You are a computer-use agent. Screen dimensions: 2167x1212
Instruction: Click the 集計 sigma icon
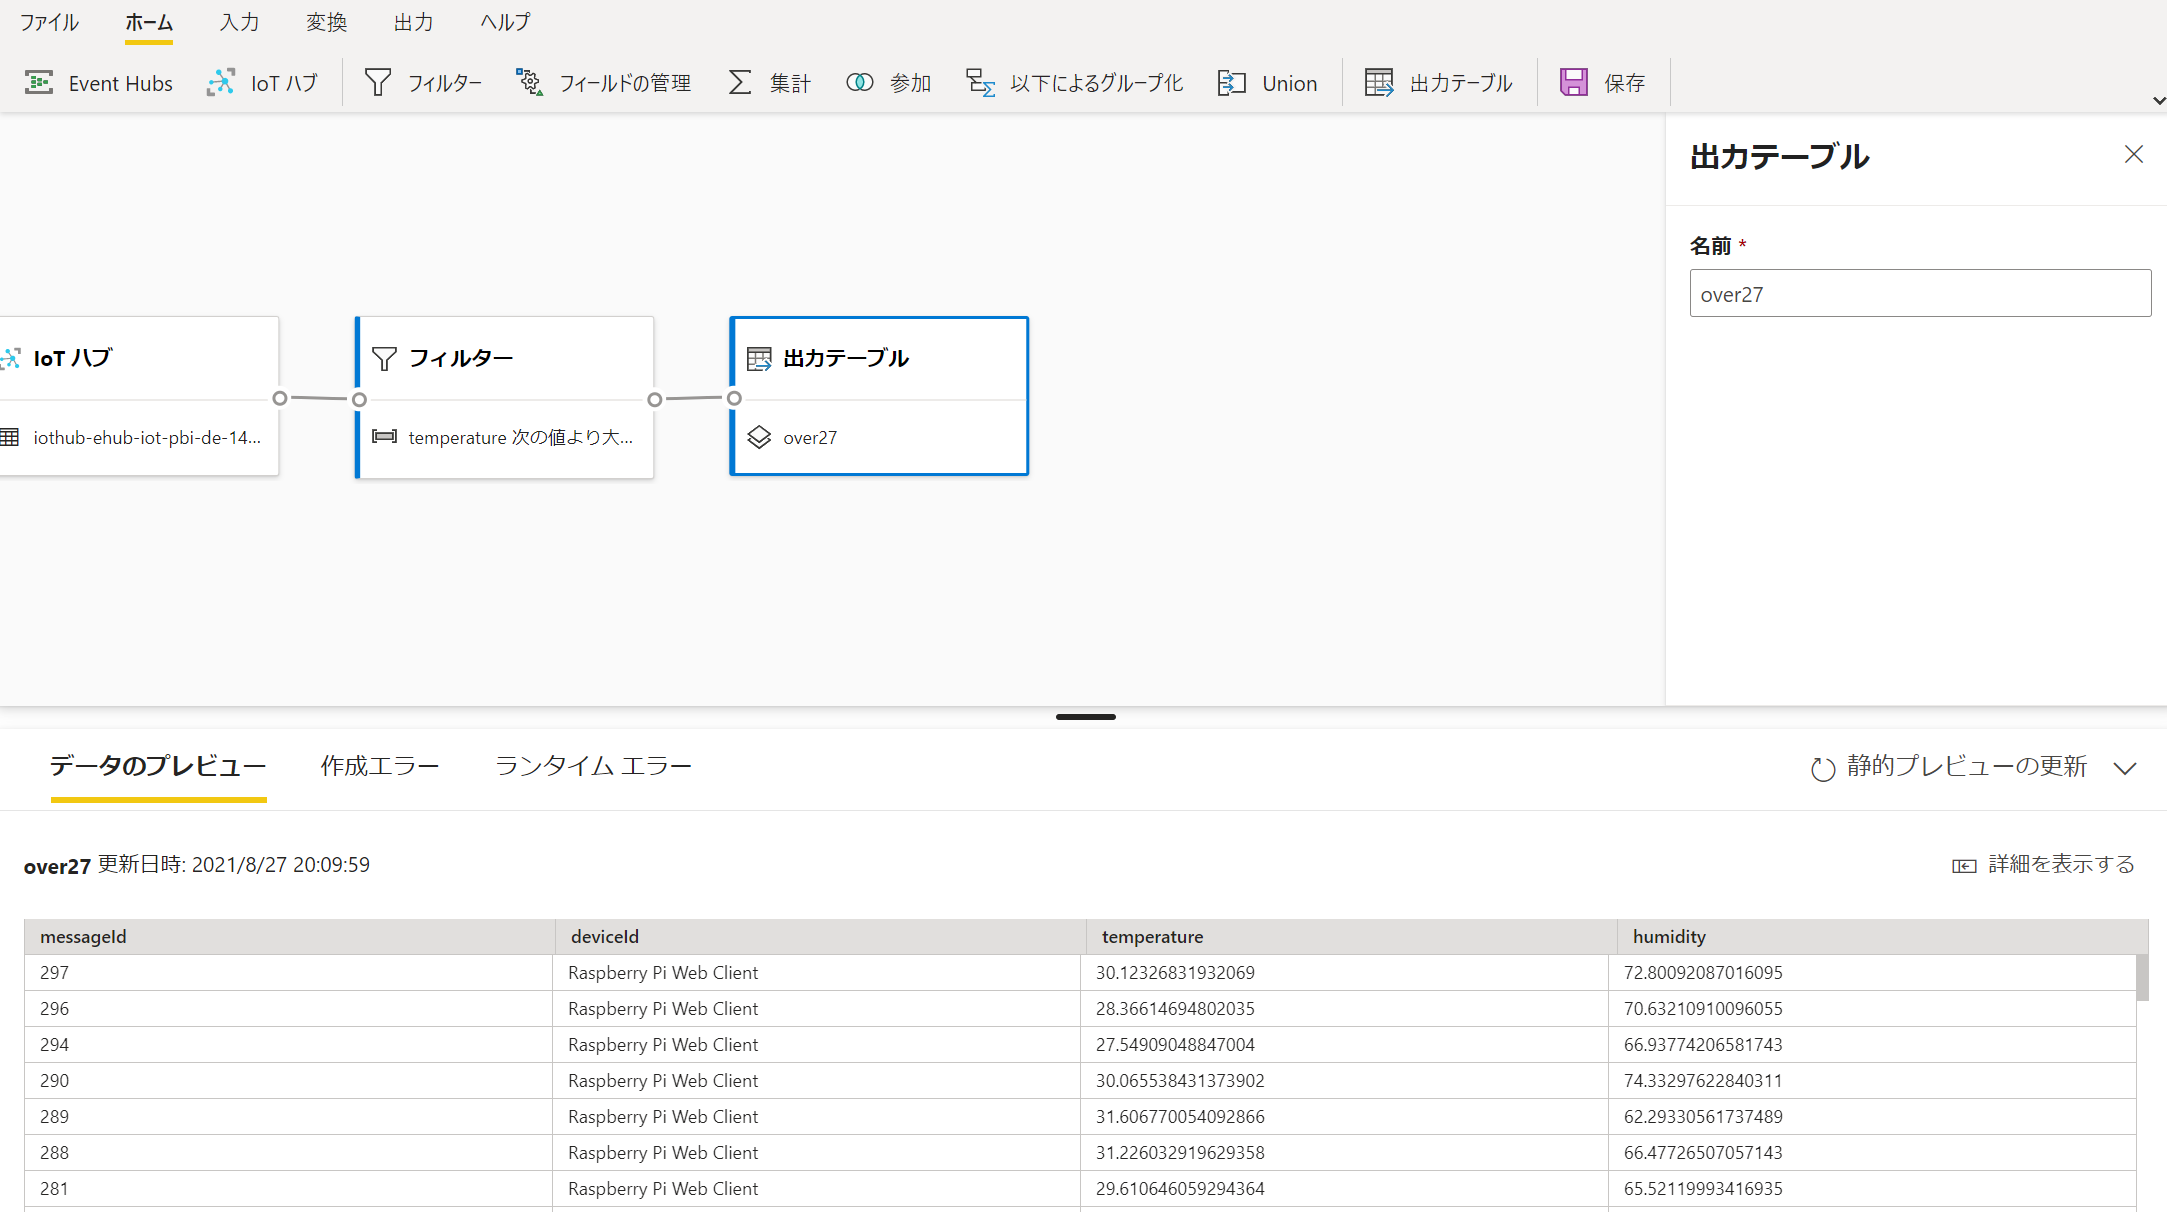(740, 83)
